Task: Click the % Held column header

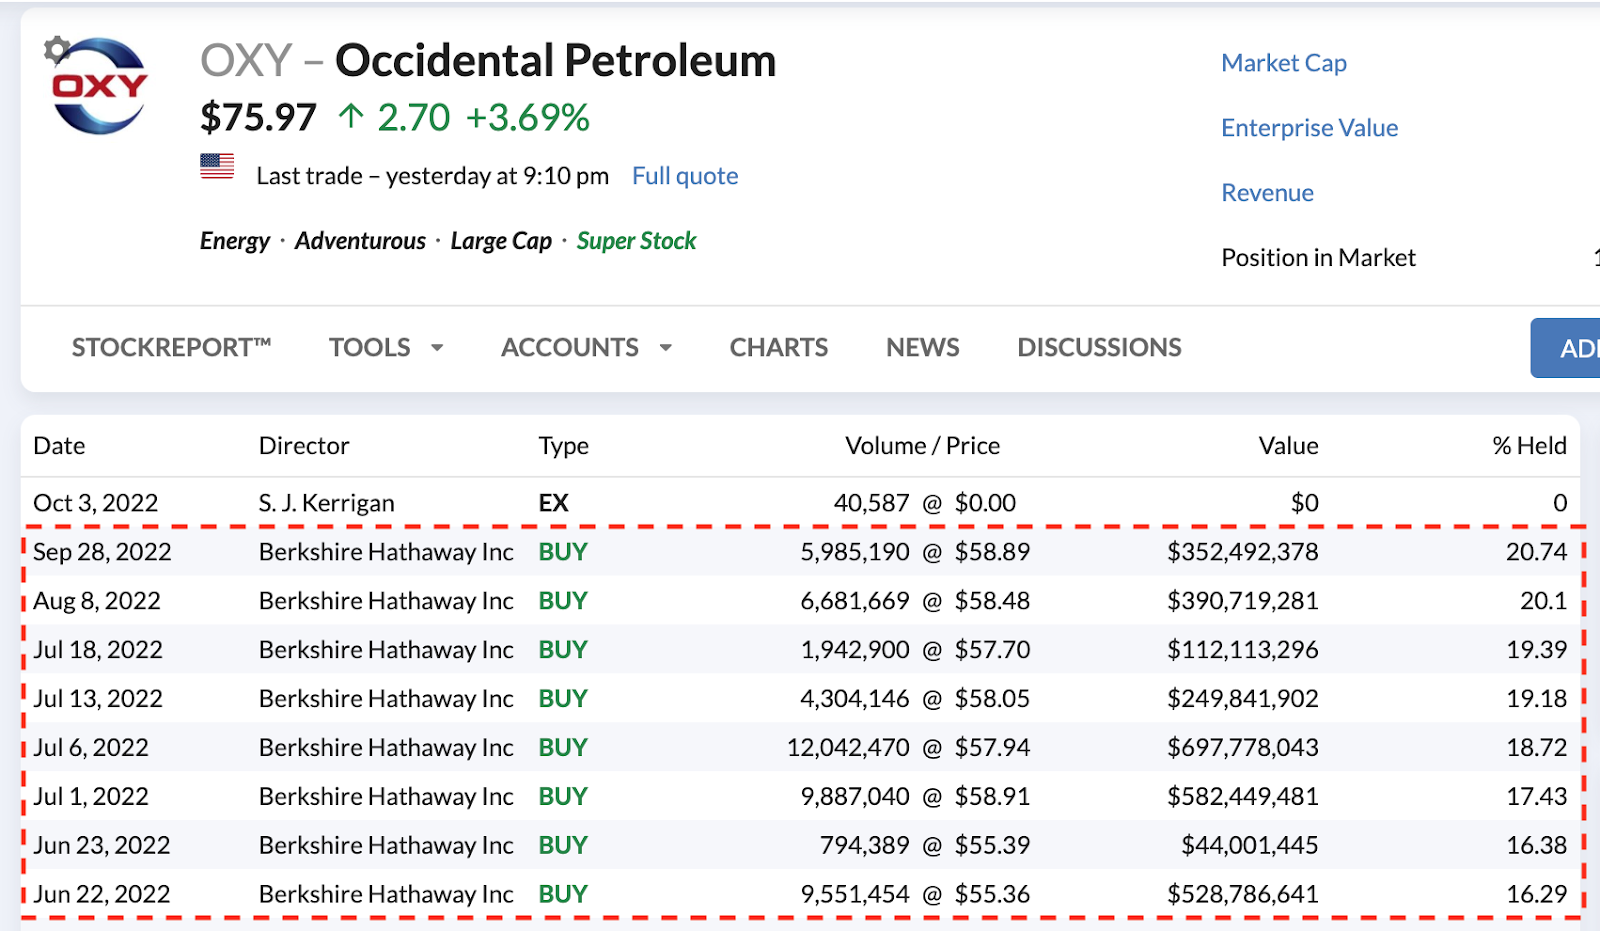Action: click(1528, 446)
